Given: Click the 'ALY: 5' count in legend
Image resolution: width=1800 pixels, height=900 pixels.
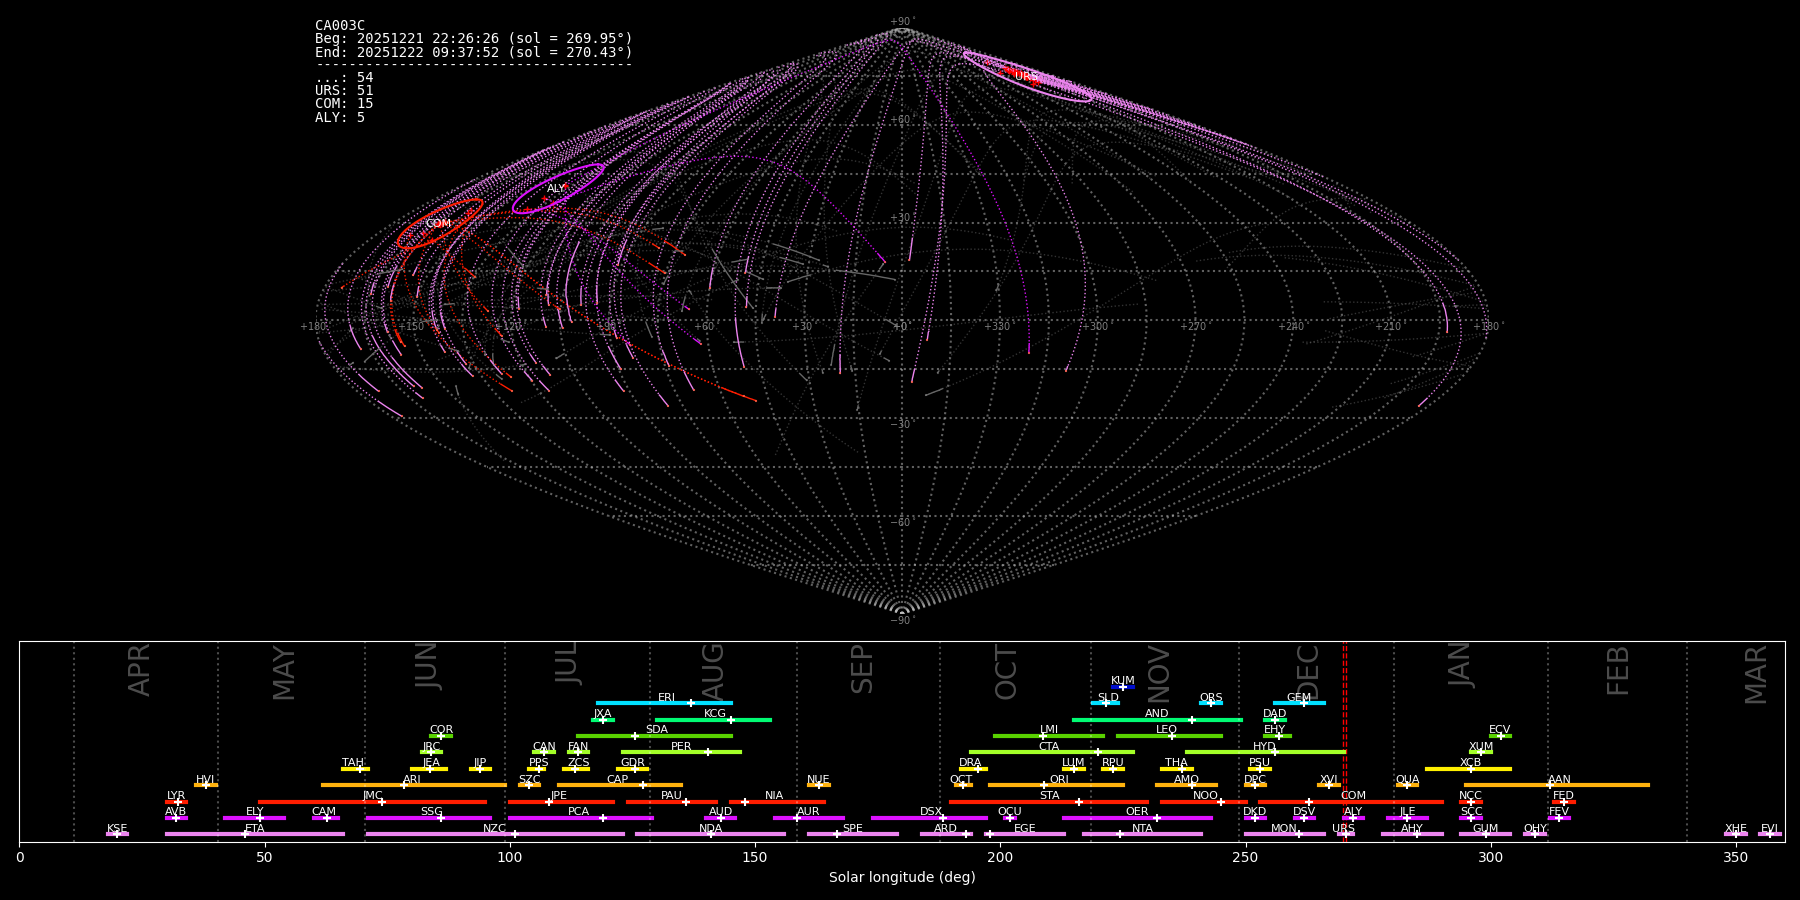Looking at the screenshot, I should (340, 118).
